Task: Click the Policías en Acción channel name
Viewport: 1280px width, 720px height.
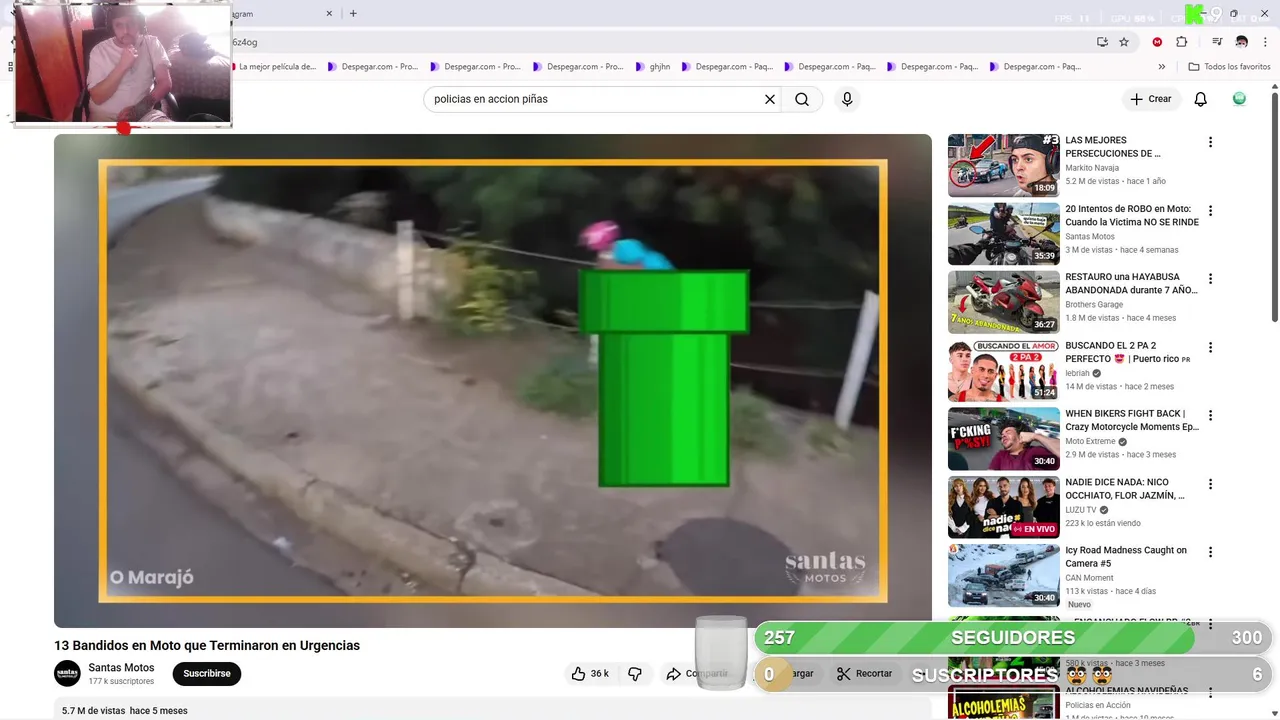Action: tap(1098, 705)
